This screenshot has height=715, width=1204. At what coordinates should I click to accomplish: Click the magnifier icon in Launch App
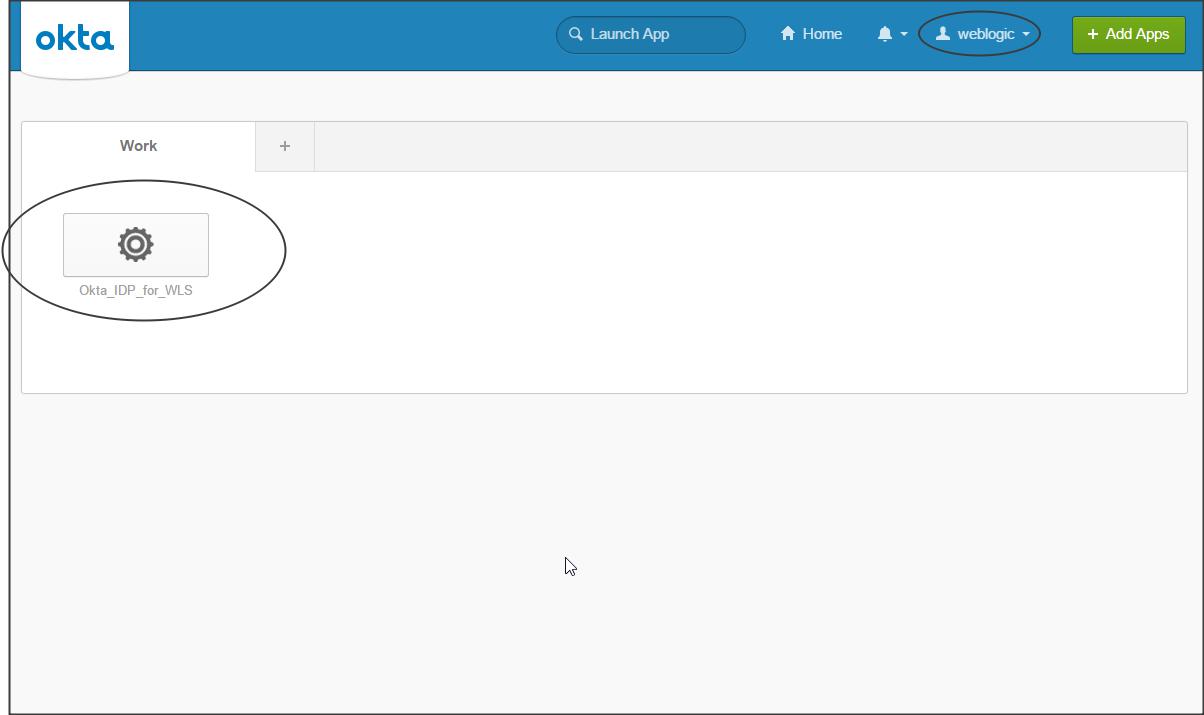click(576, 34)
